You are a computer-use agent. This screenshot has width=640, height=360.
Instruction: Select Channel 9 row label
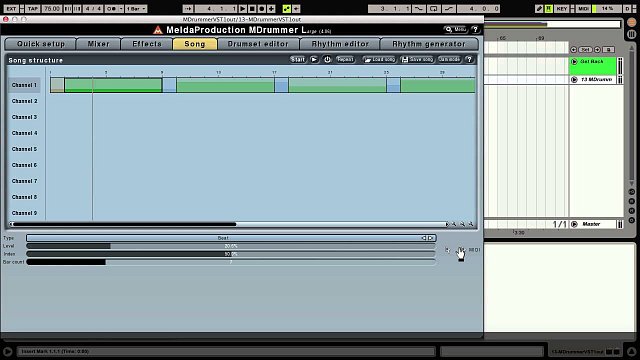[24, 213]
